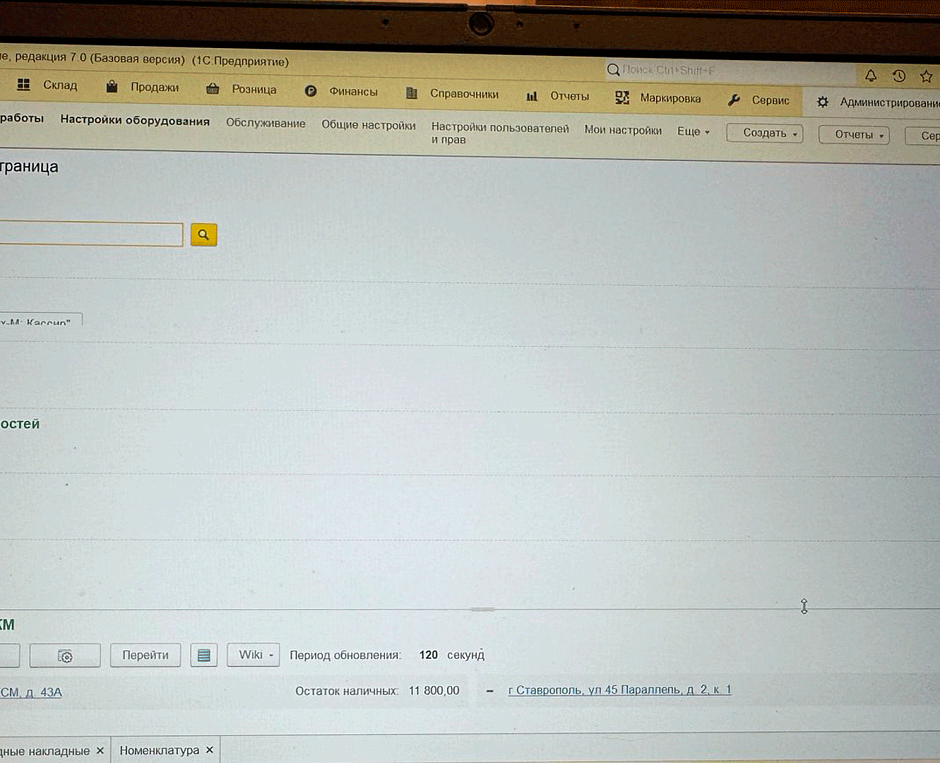Click the partially visible Кассир button
The image size is (940, 763).
[41, 319]
